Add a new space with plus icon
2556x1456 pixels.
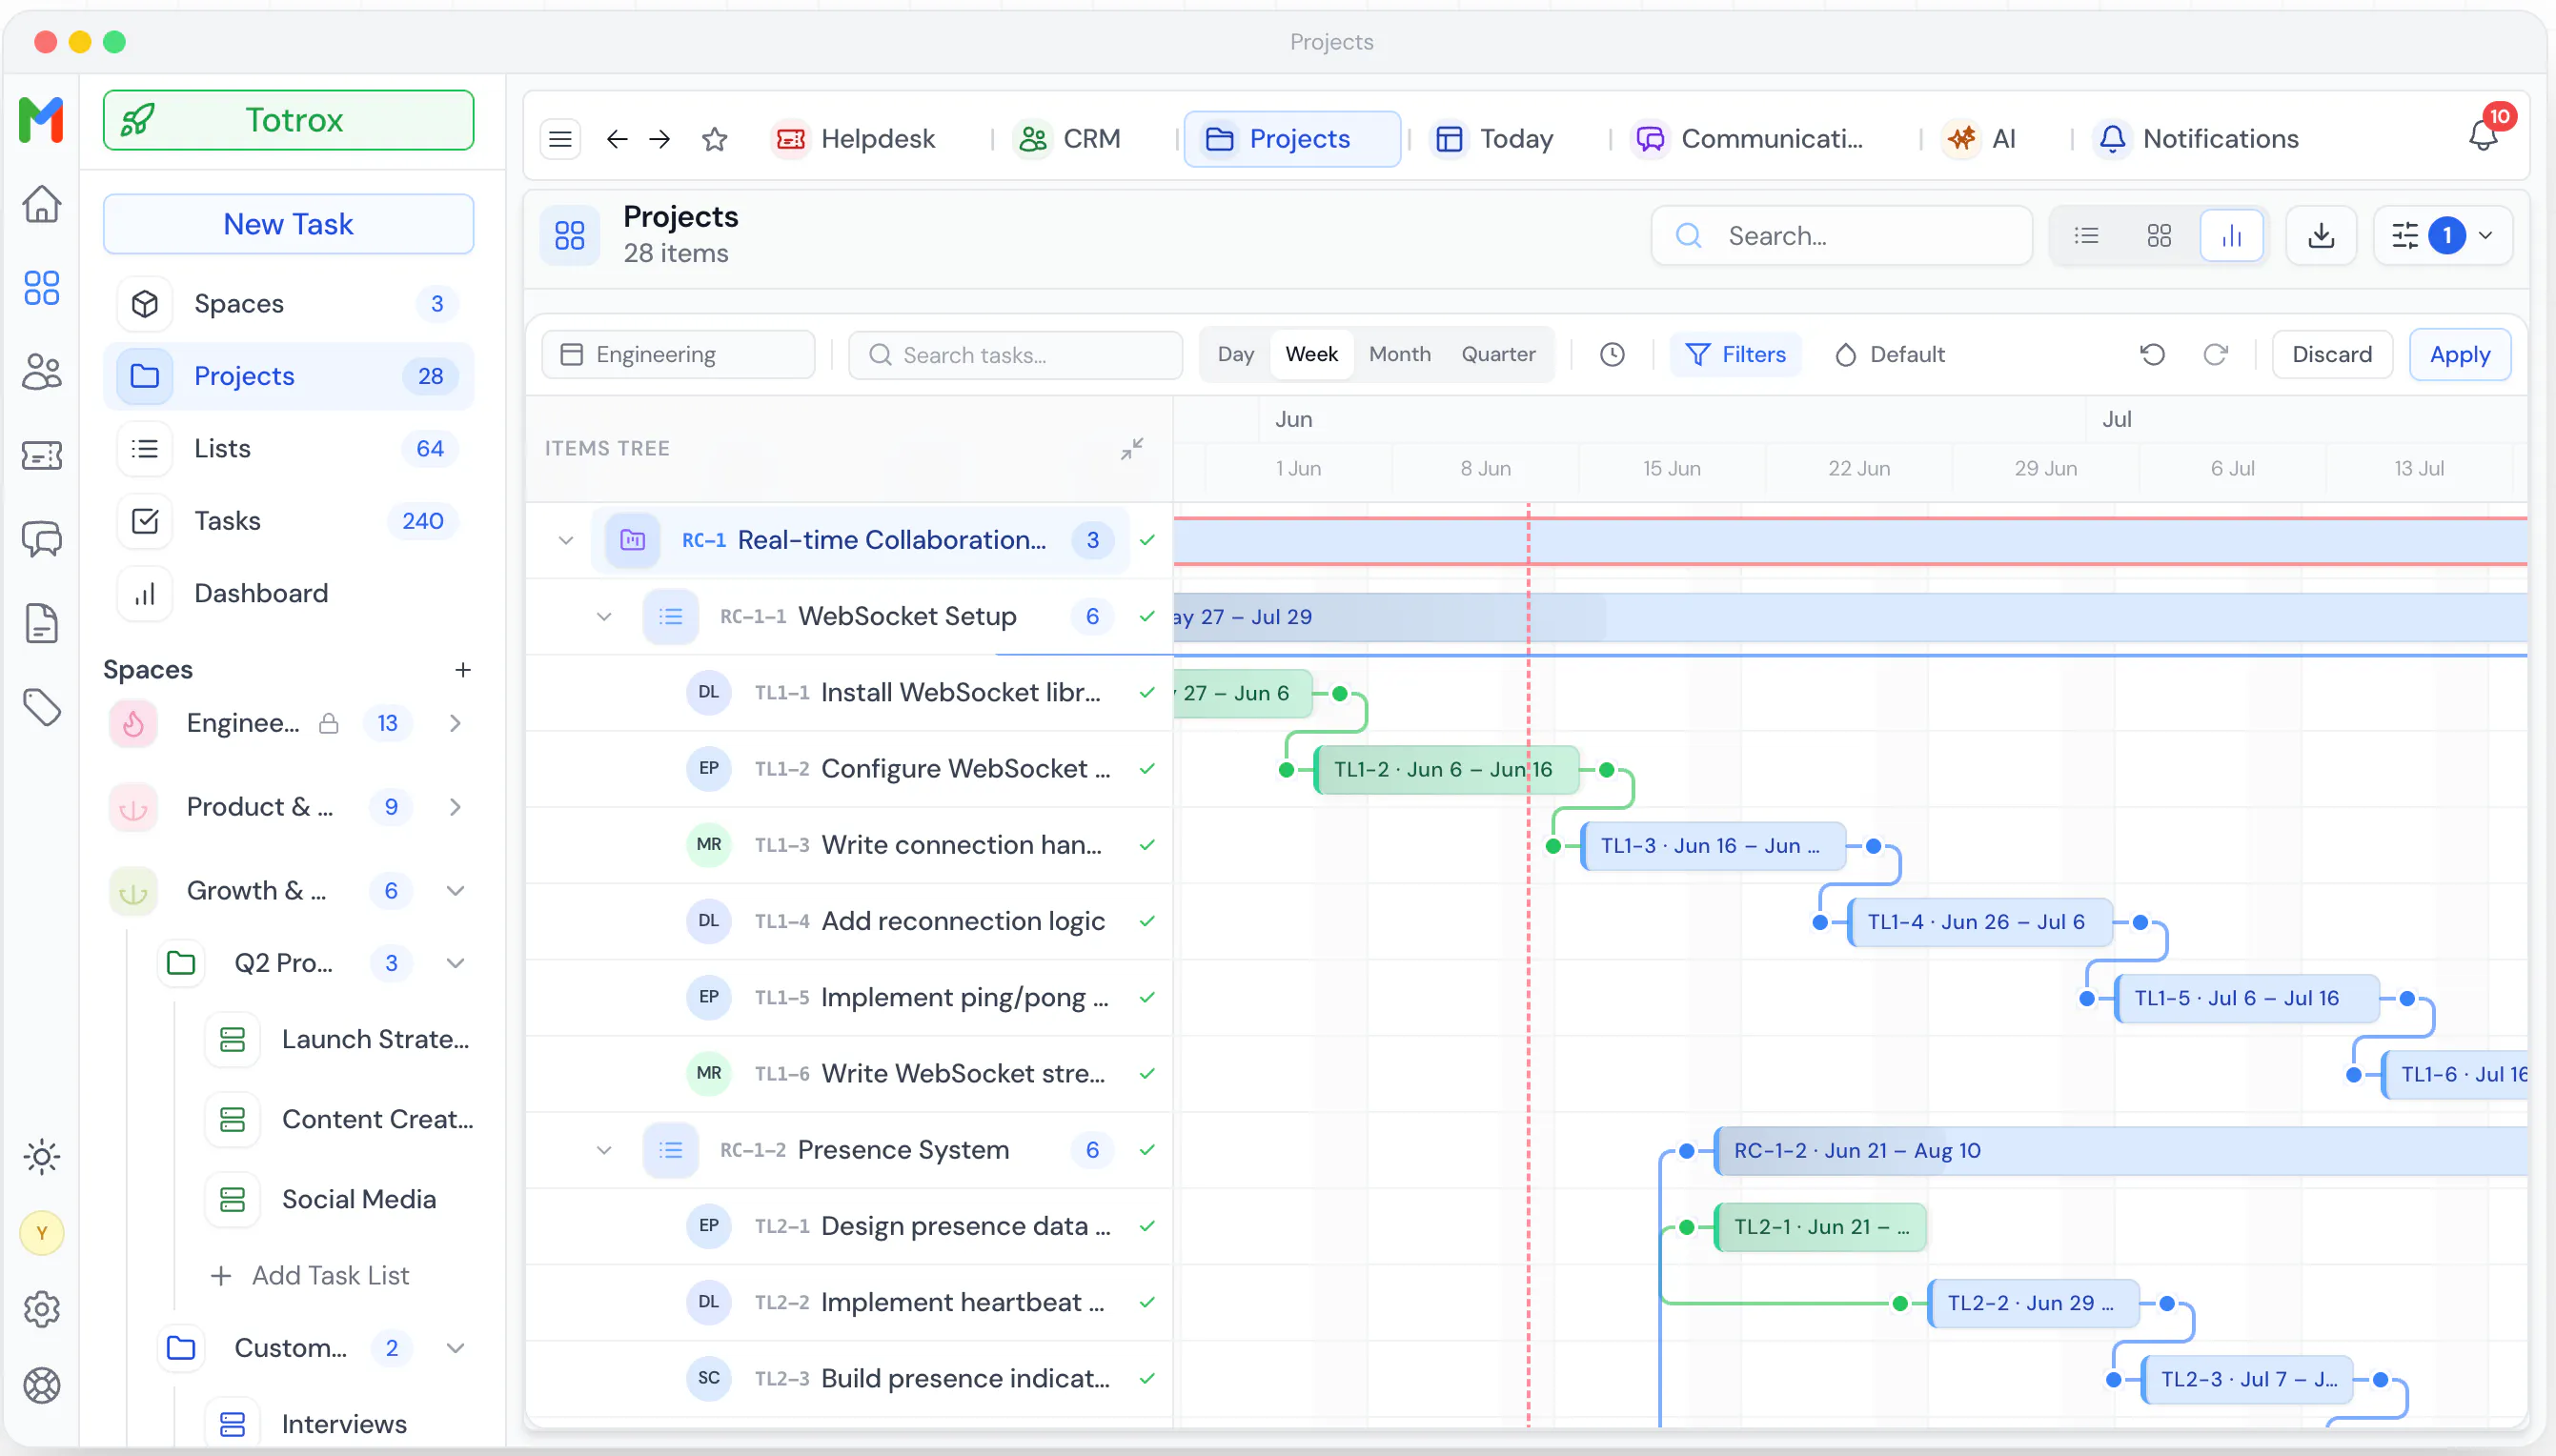pos(462,670)
